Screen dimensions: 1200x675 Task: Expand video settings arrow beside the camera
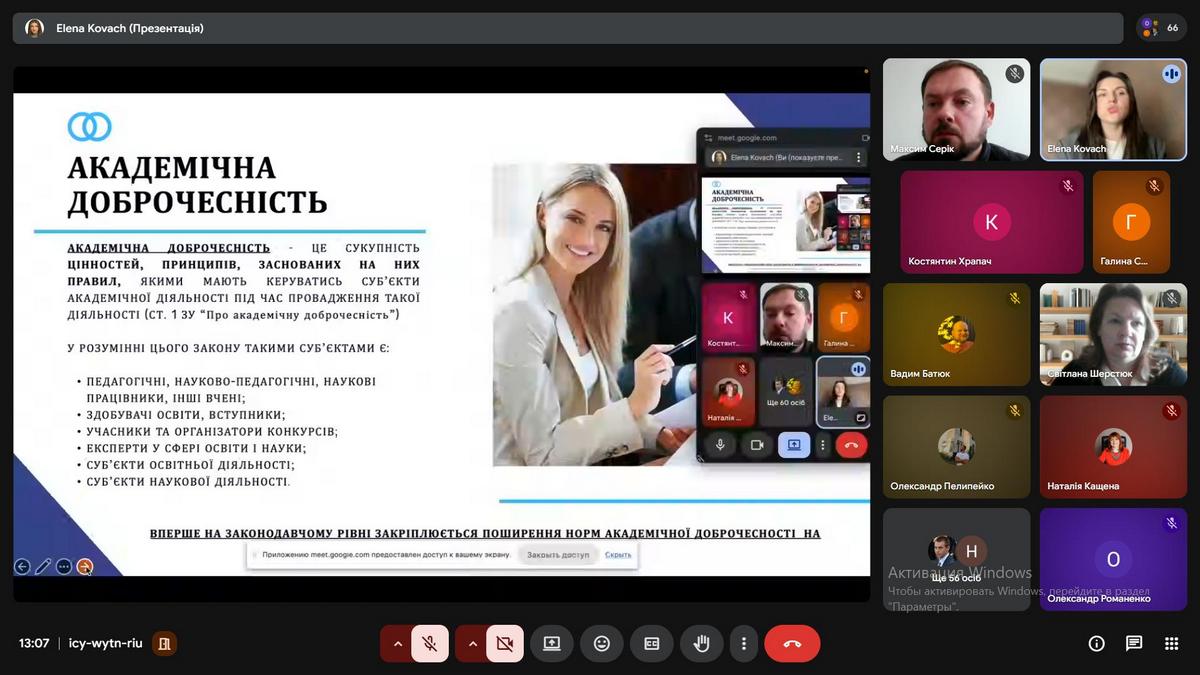tap(473, 644)
